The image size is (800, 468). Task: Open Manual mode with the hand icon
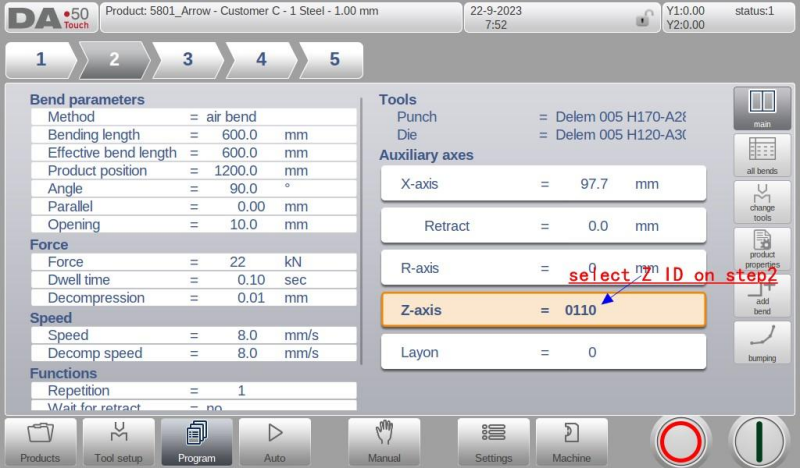[384, 442]
